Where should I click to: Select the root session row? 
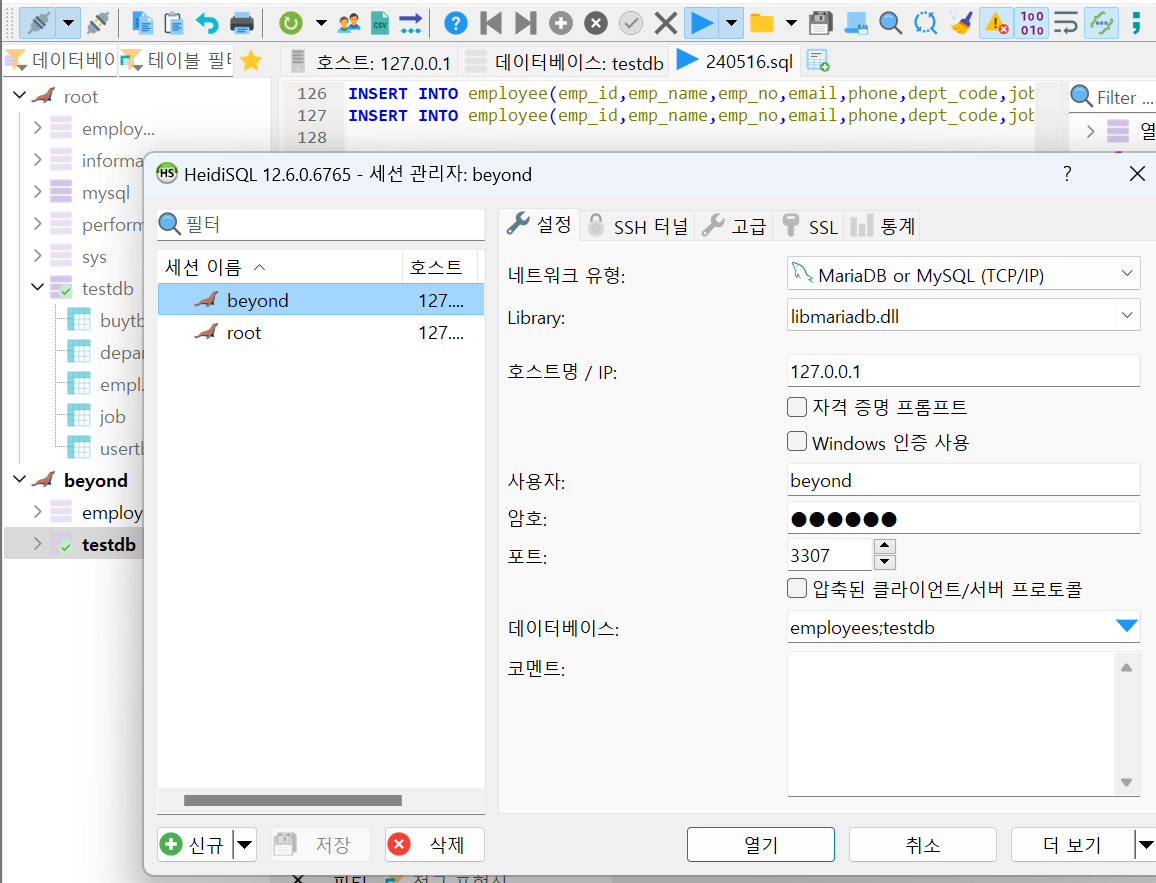(321, 332)
